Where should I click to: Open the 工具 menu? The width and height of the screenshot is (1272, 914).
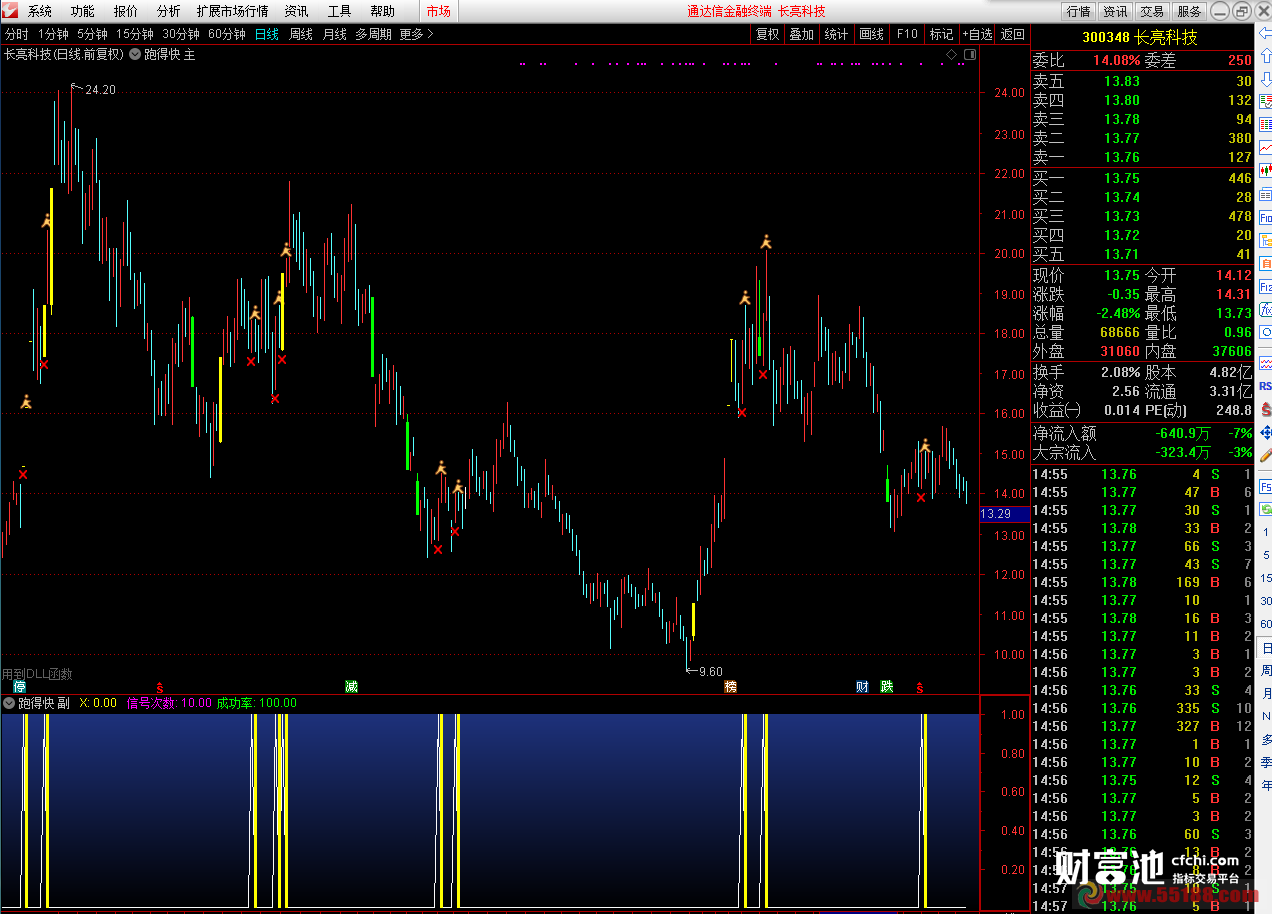(x=339, y=11)
